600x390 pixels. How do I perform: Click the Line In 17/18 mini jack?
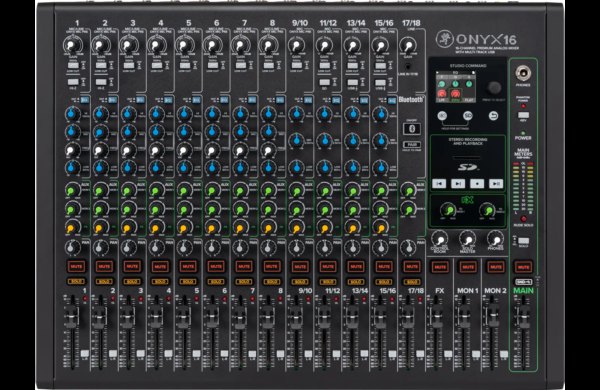[408, 66]
